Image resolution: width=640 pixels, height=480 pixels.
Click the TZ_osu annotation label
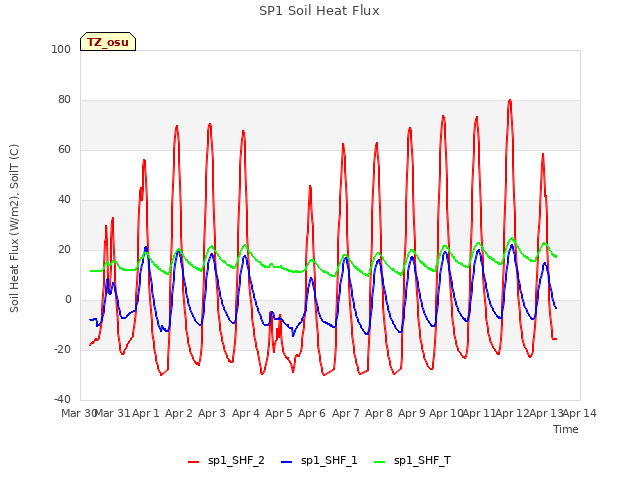[108, 42]
